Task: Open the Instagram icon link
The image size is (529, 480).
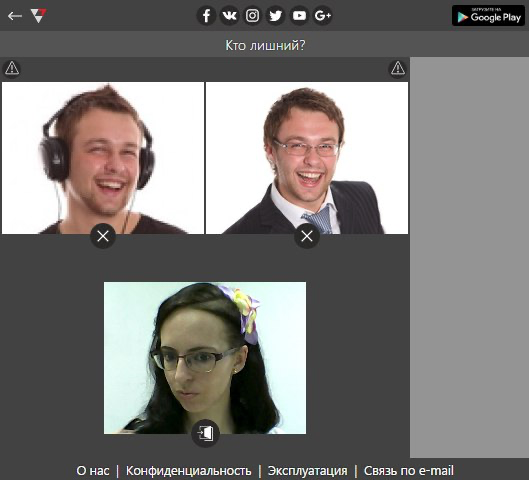Action: click(x=252, y=16)
